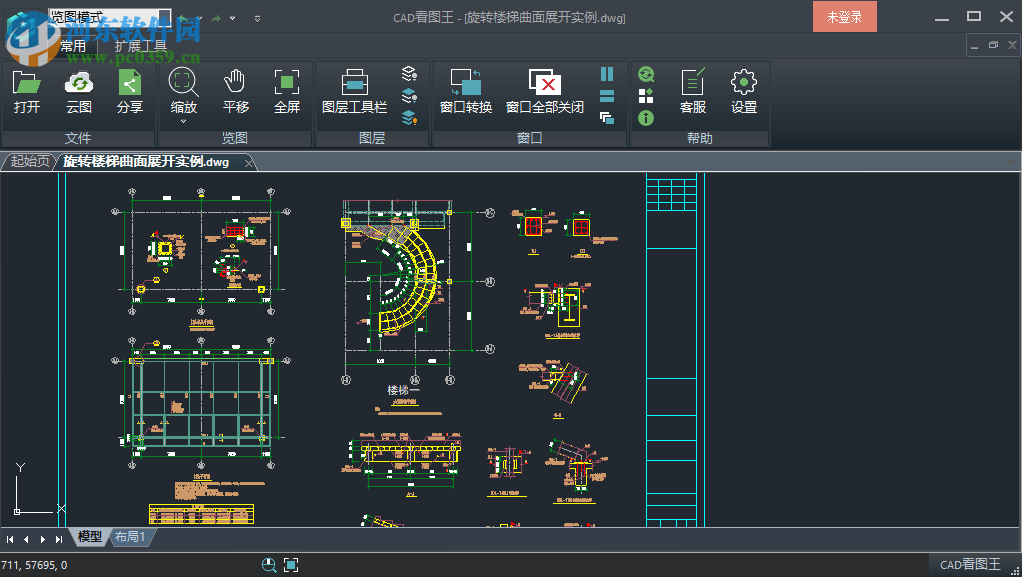Open the 云图 cloud drawings tool
Image resolution: width=1022 pixels, height=577 pixels.
[78, 90]
